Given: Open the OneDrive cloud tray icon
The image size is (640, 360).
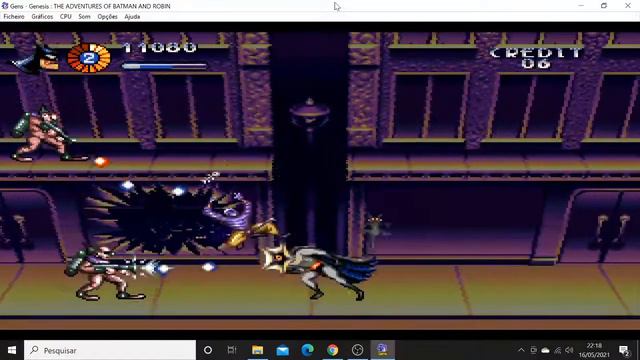Looking at the screenshot, I should [x=545, y=350].
